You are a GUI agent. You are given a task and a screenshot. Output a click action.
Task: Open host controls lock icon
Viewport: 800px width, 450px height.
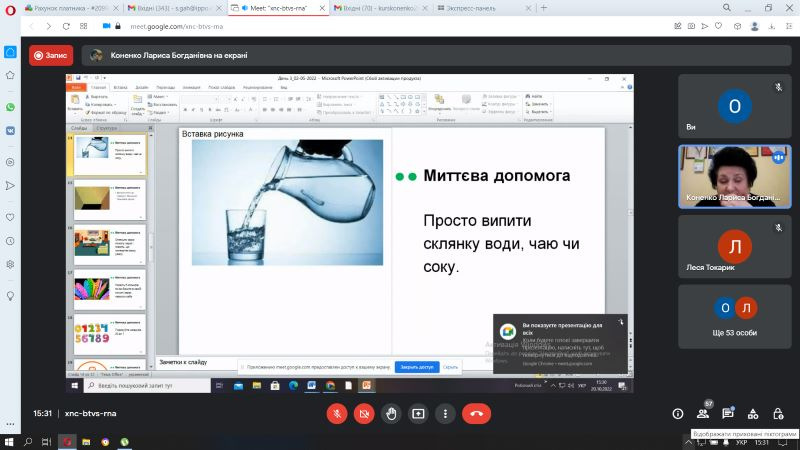coord(778,414)
